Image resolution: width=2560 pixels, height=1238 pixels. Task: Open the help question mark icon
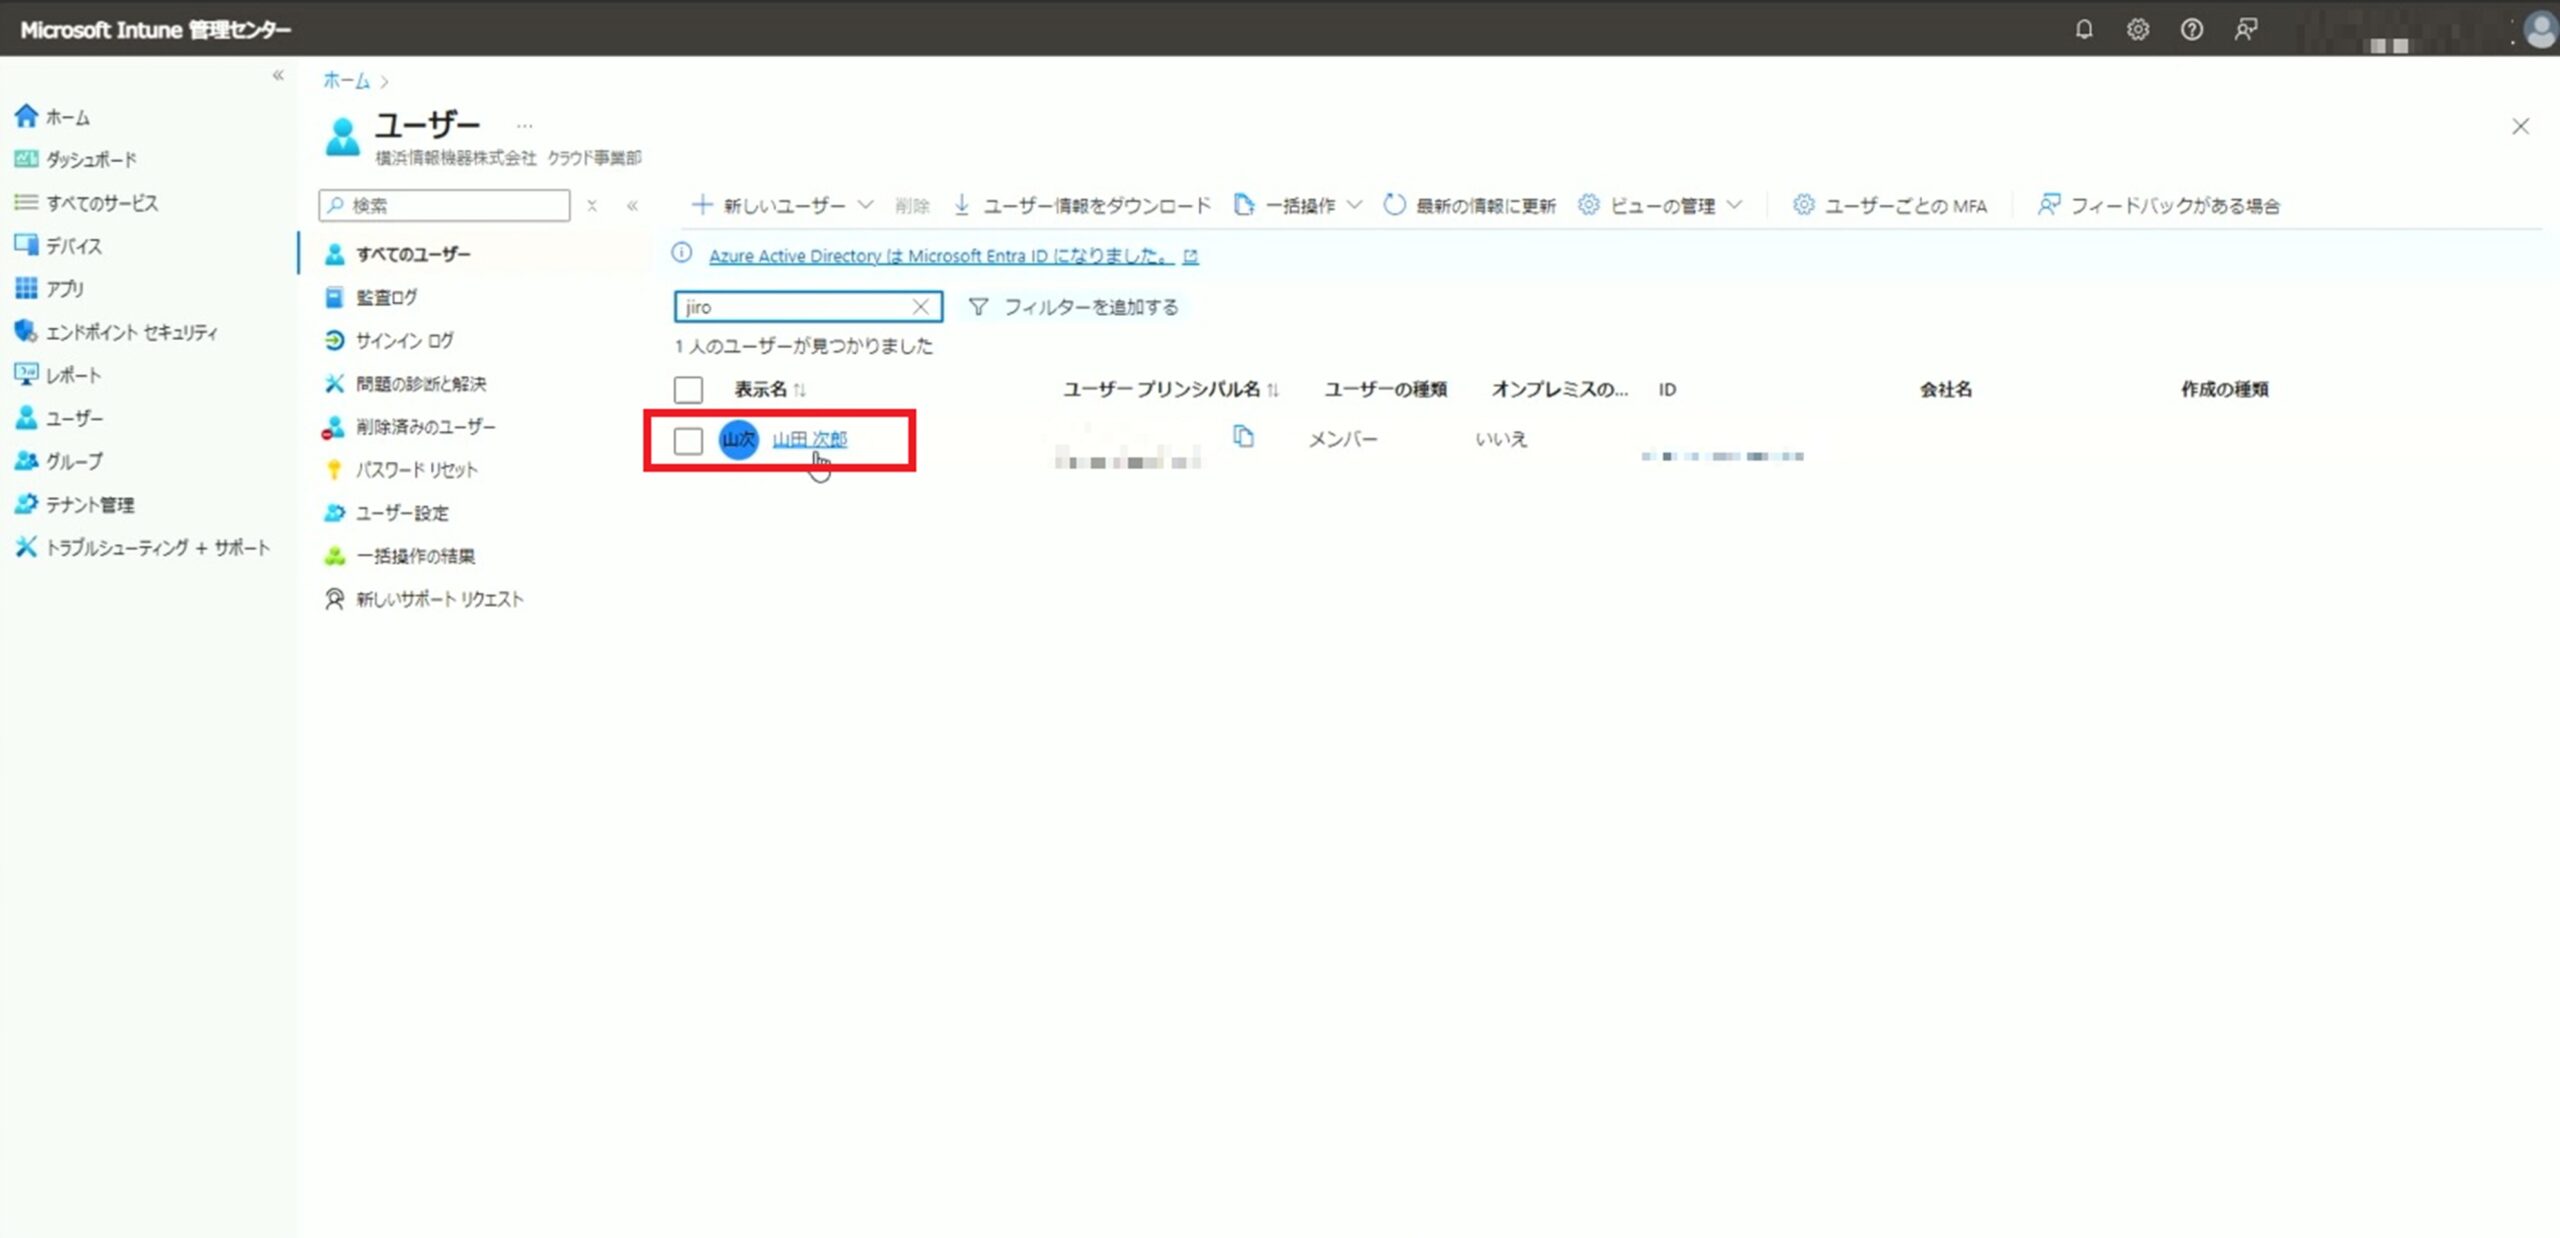(x=2192, y=29)
